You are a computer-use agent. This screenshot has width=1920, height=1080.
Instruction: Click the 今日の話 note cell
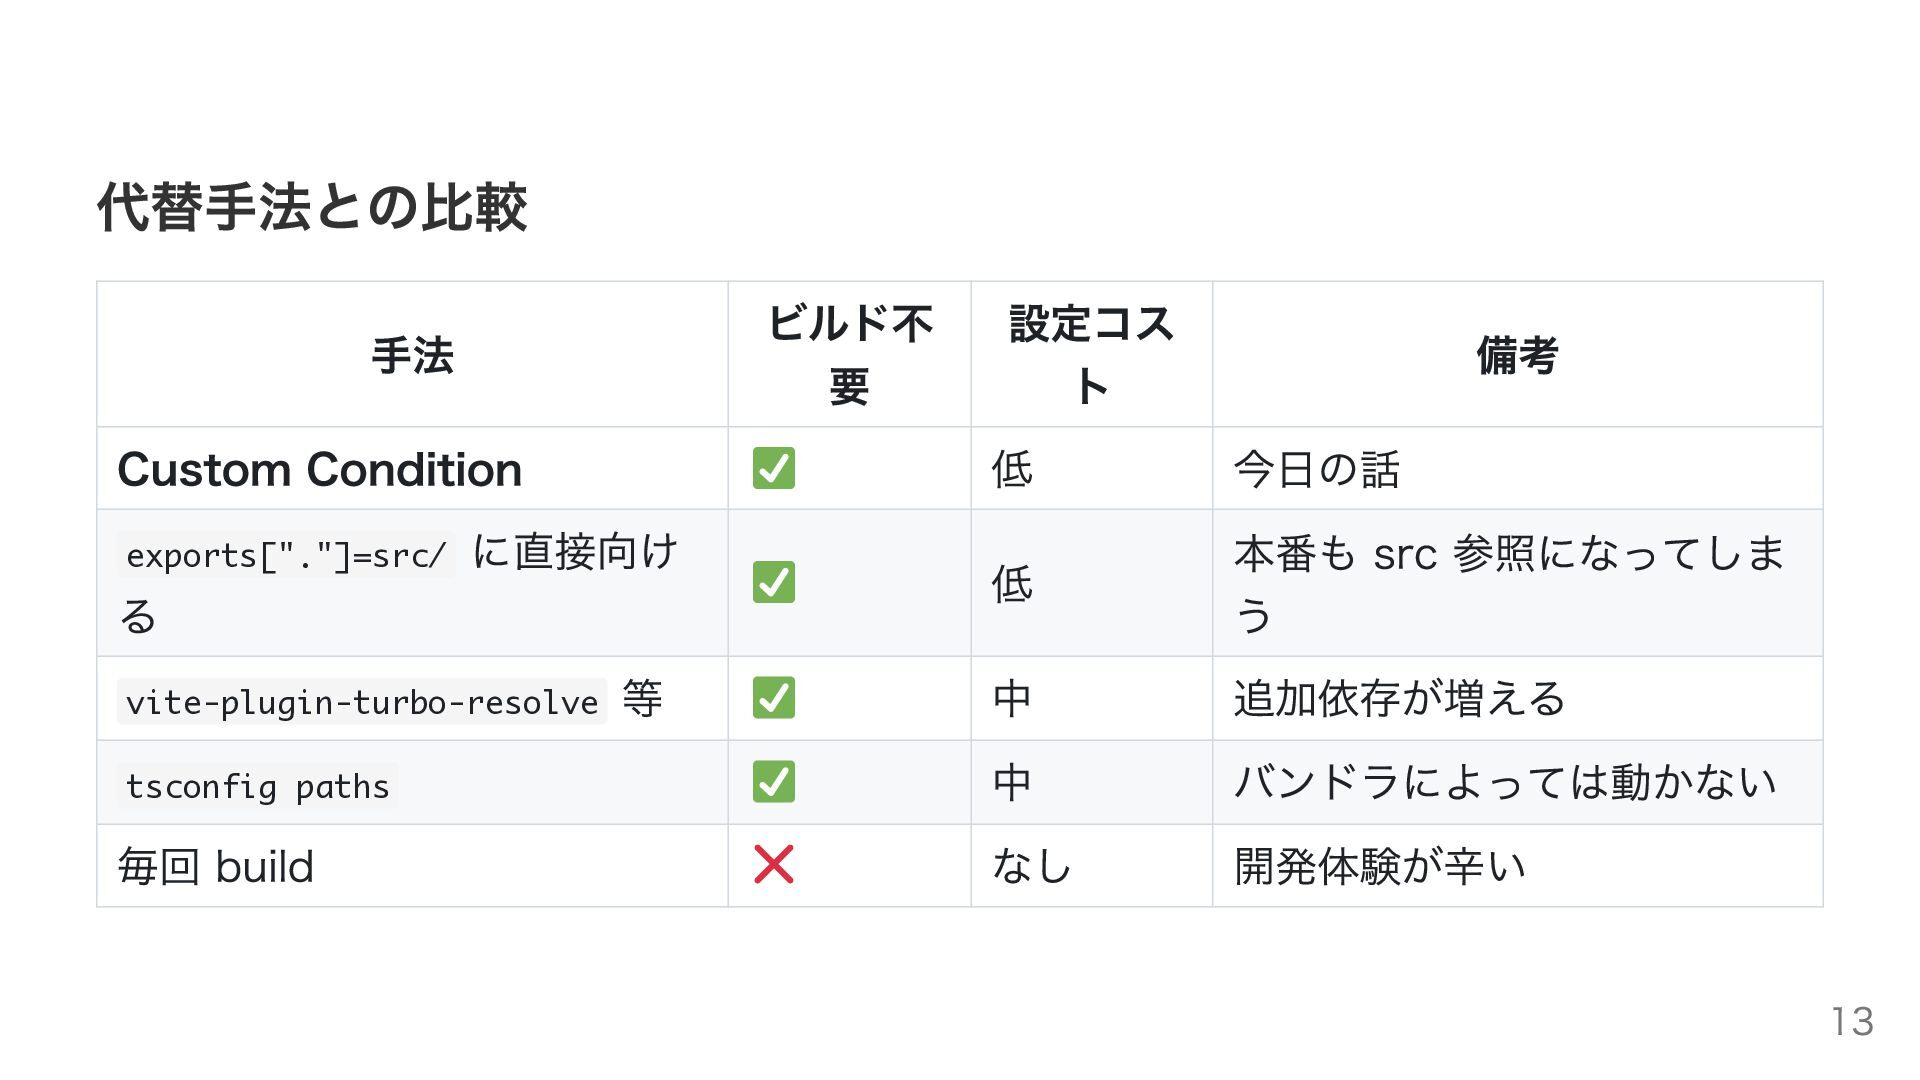(x=1518, y=469)
